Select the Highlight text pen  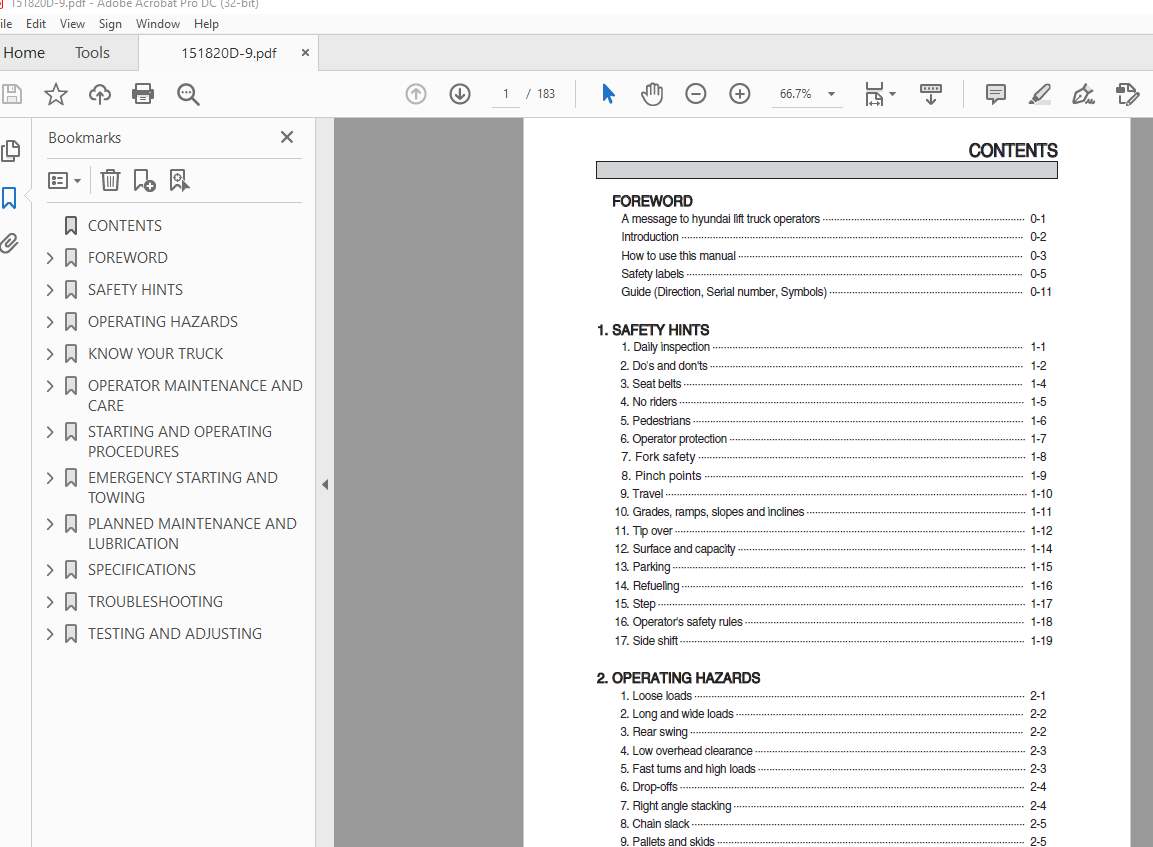tap(1040, 94)
